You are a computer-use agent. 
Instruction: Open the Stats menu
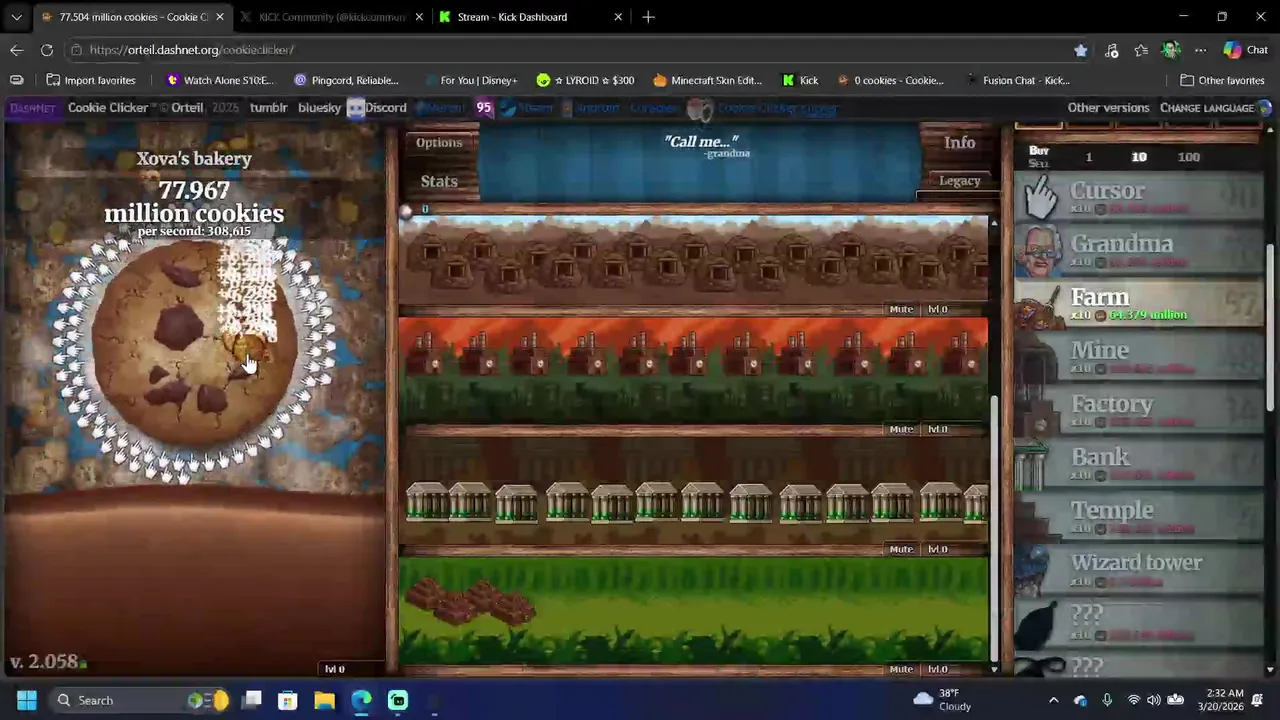[439, 181]
